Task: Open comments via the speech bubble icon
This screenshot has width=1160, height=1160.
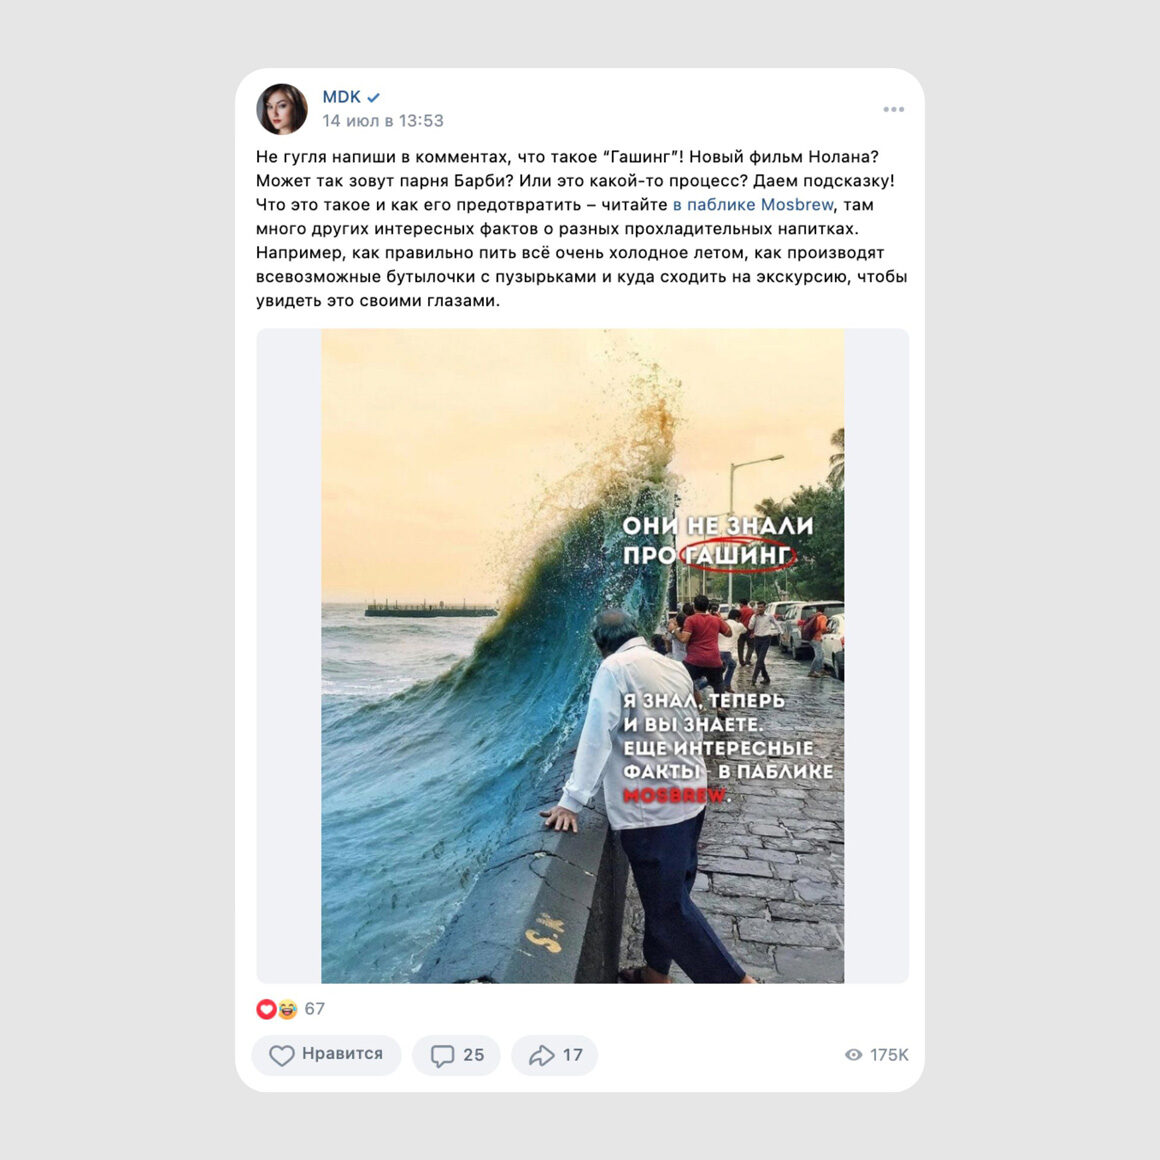Action: pos(442,1056)
